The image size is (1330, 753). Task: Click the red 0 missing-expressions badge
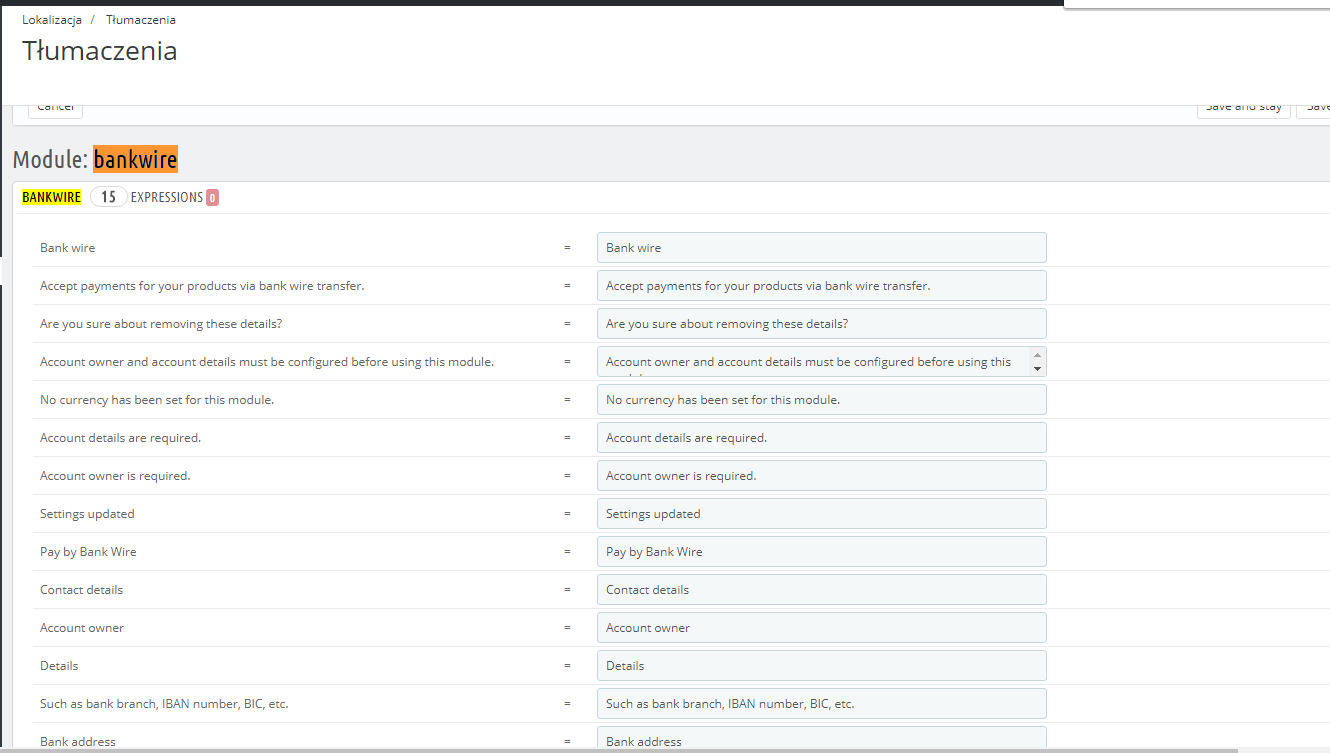coord(212,198)
